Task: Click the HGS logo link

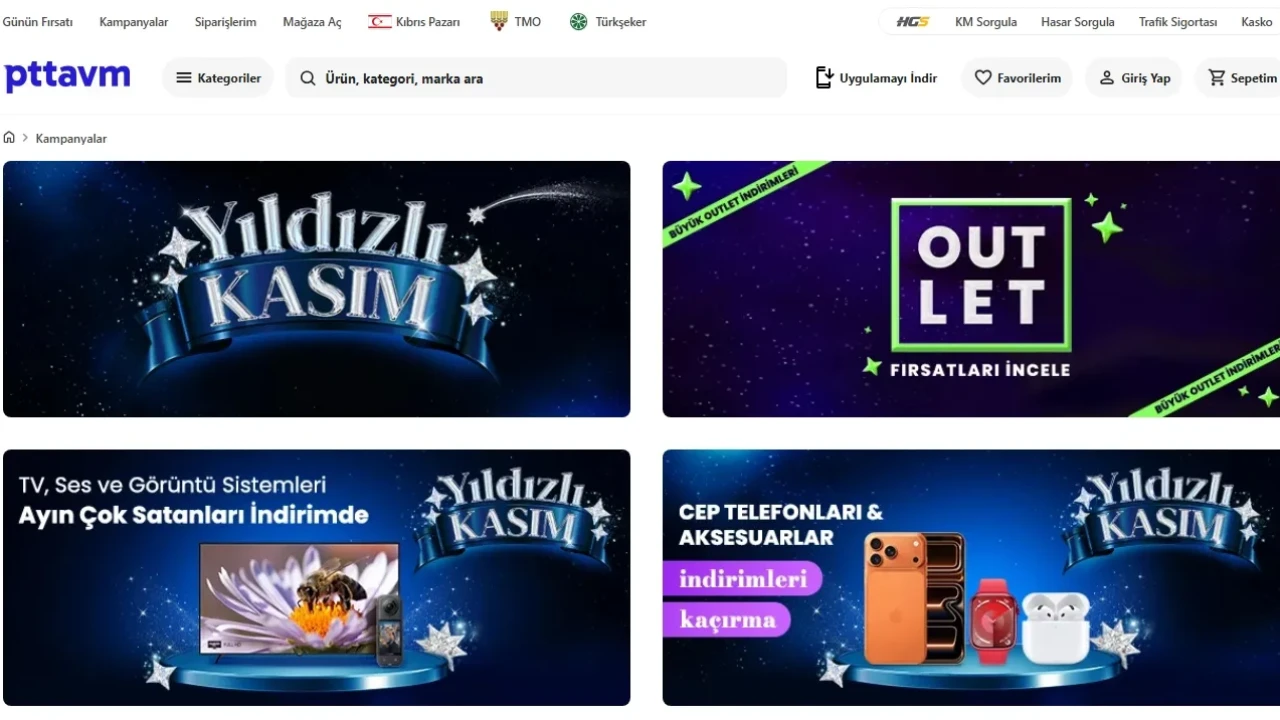Action: [912, 22]
